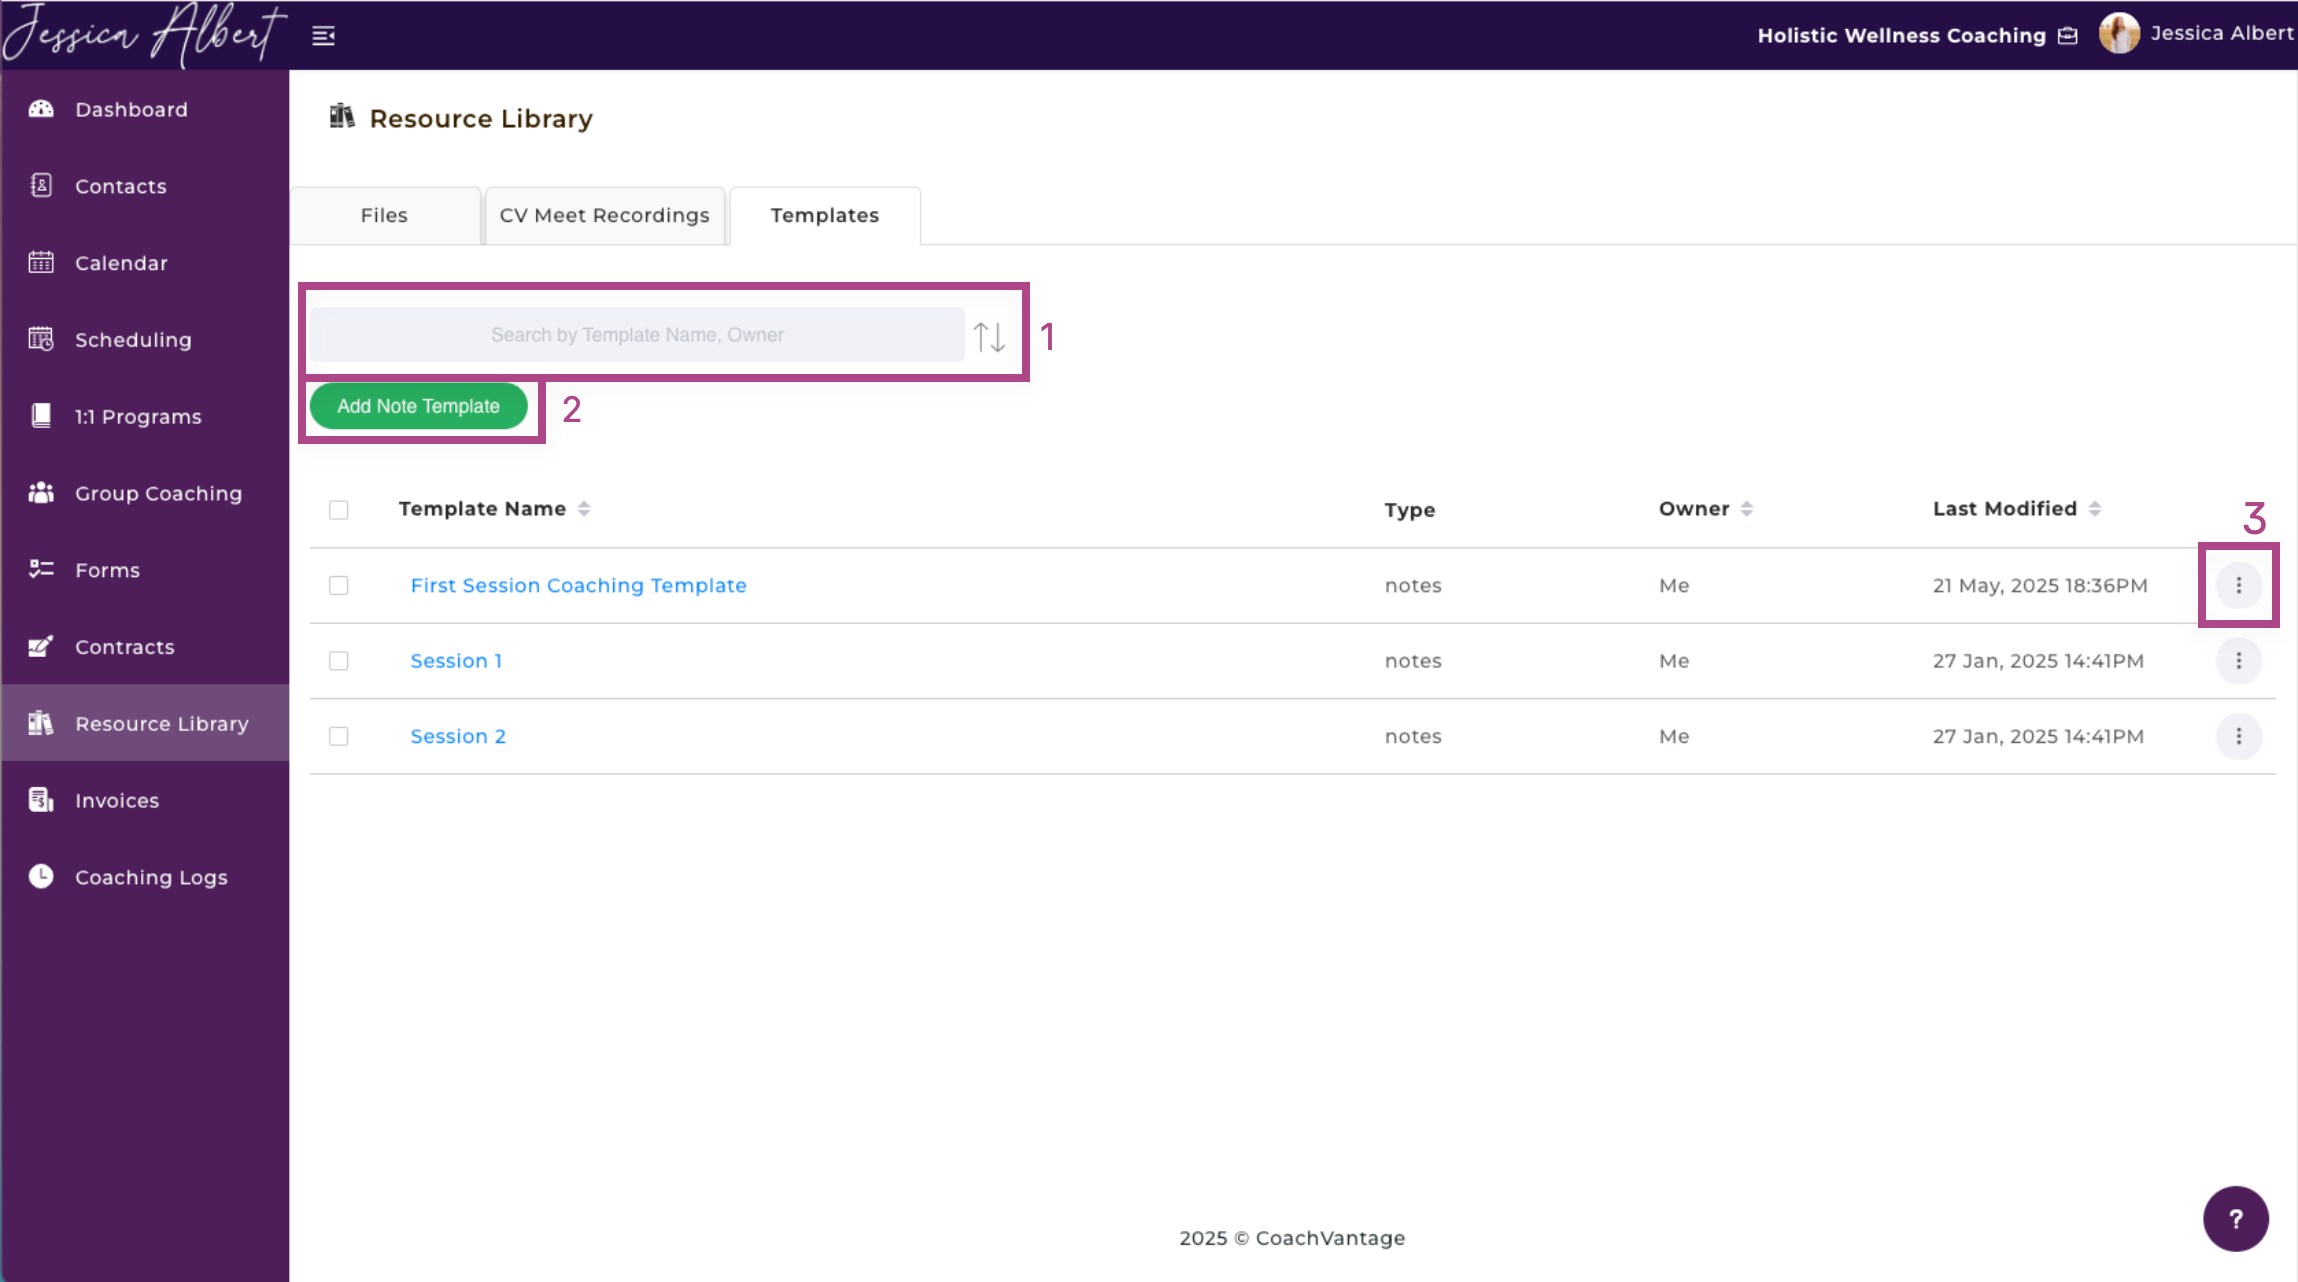The image size is (2298, 1282).
Task: Click the Invoices document icon
Action: (41, 800)
